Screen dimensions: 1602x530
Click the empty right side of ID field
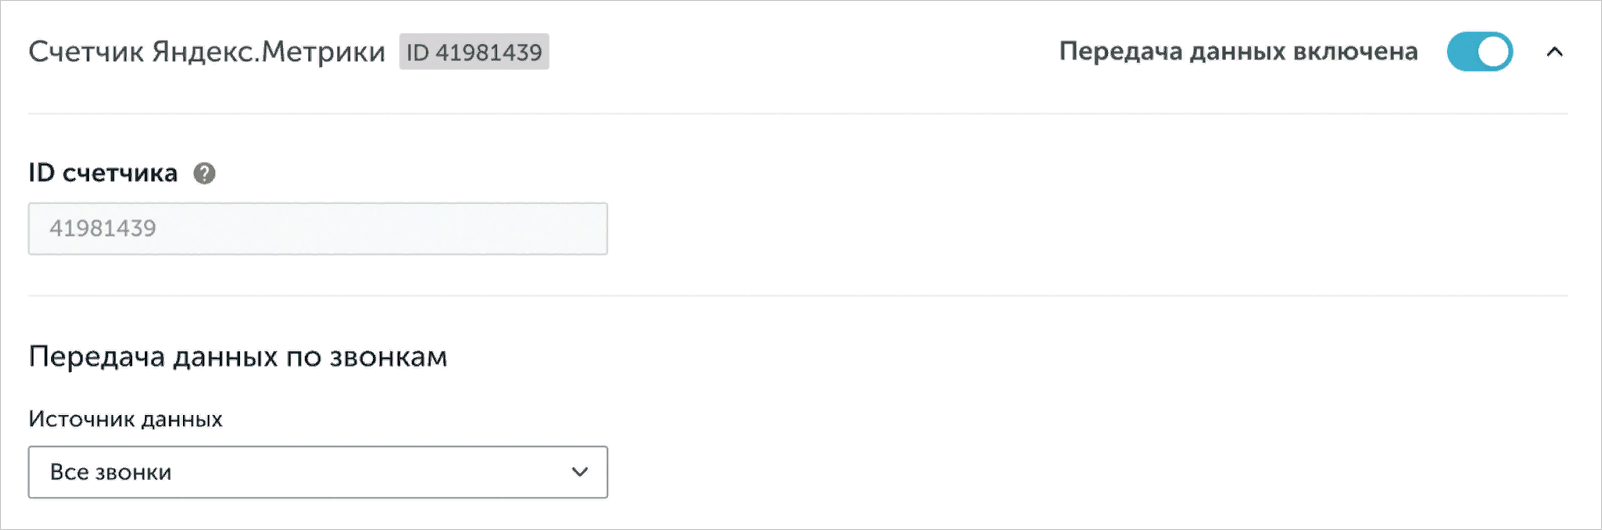pyautogui.click(x=480, y=229)
